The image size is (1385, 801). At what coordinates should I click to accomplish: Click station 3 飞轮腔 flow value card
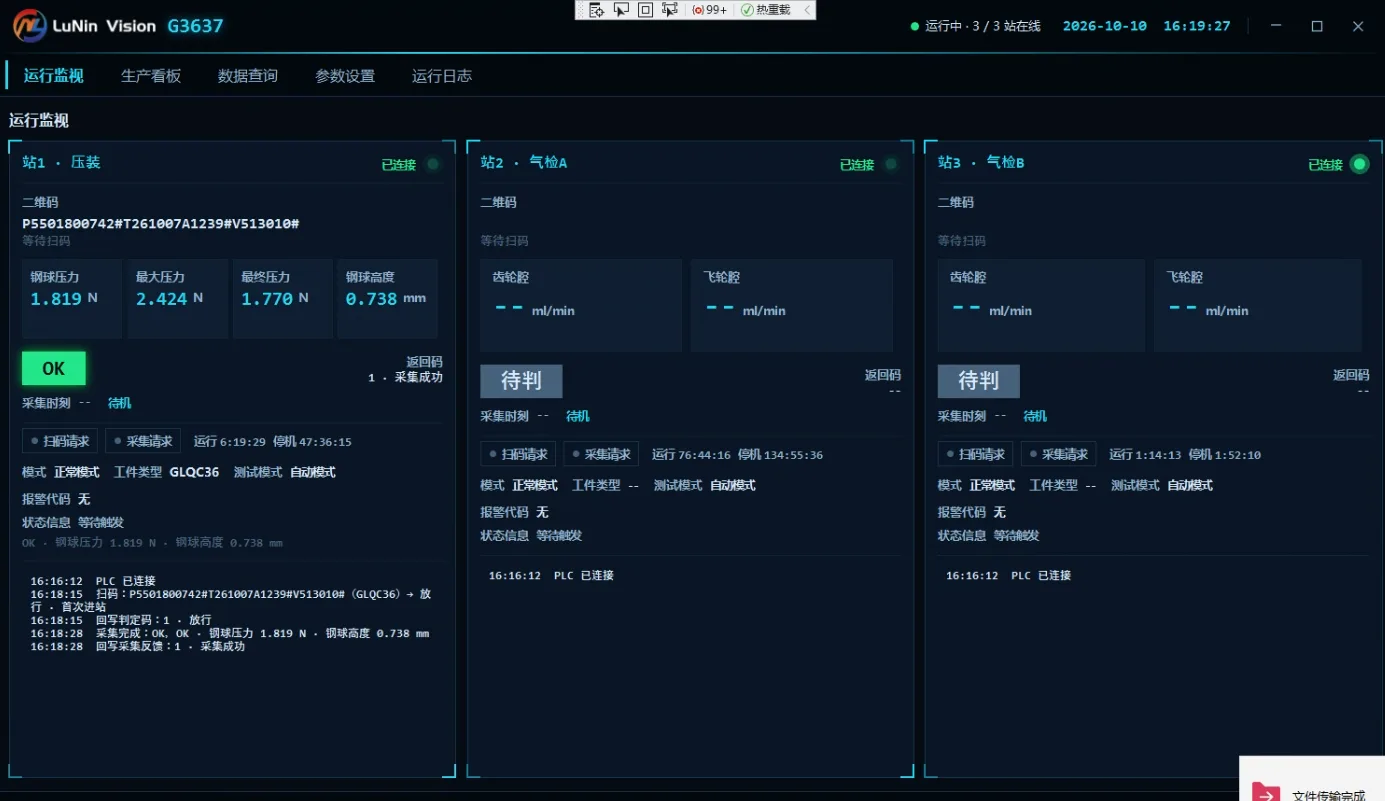[x=1258, y=306]
